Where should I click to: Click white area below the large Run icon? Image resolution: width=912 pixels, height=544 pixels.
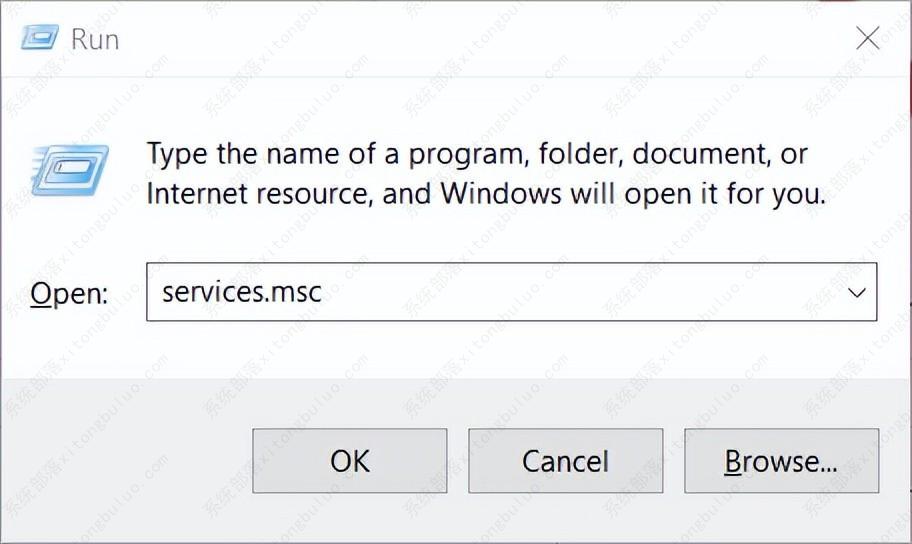pos(70,235)
